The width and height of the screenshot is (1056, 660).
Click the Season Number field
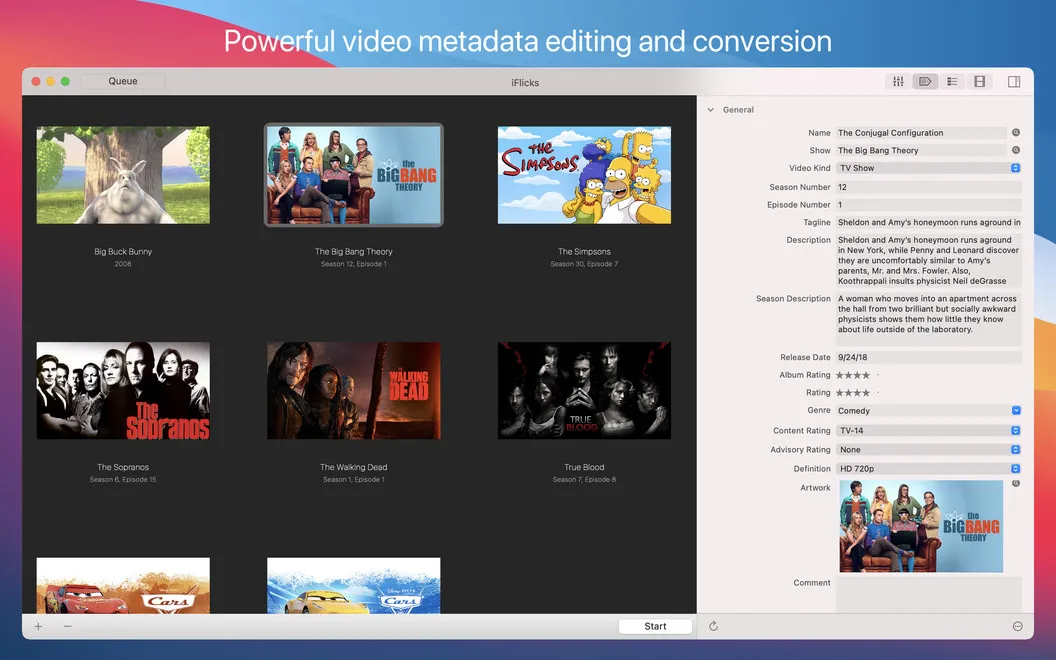pos(929,187)
